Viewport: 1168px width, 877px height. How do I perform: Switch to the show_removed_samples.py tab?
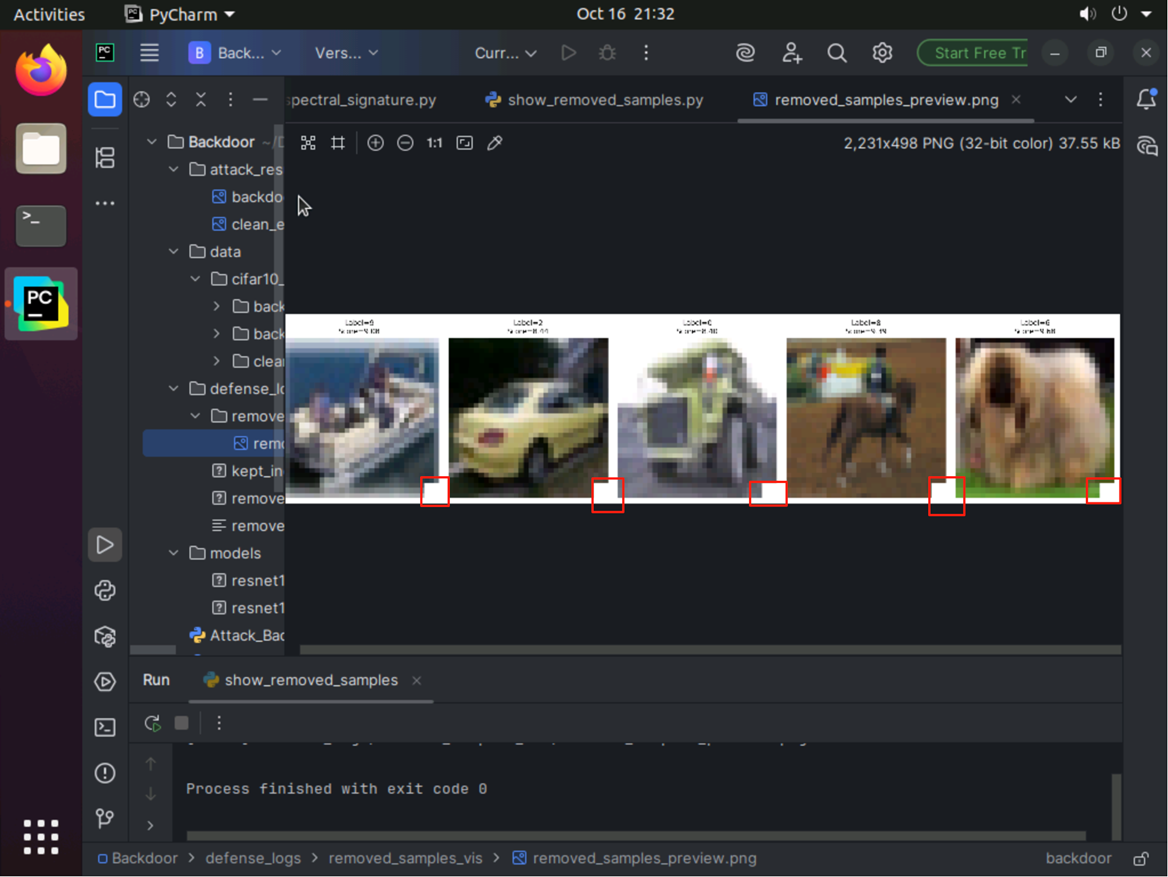click(x=594, y=100)
